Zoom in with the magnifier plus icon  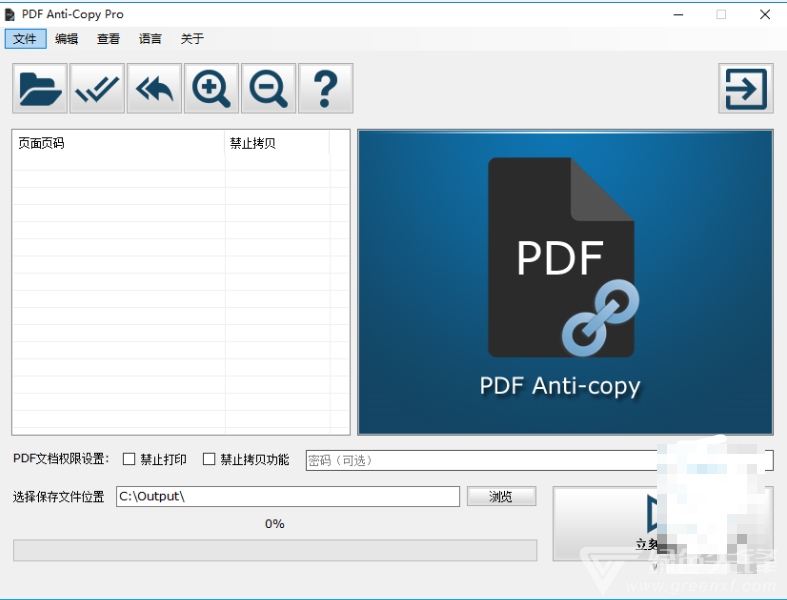211,88
